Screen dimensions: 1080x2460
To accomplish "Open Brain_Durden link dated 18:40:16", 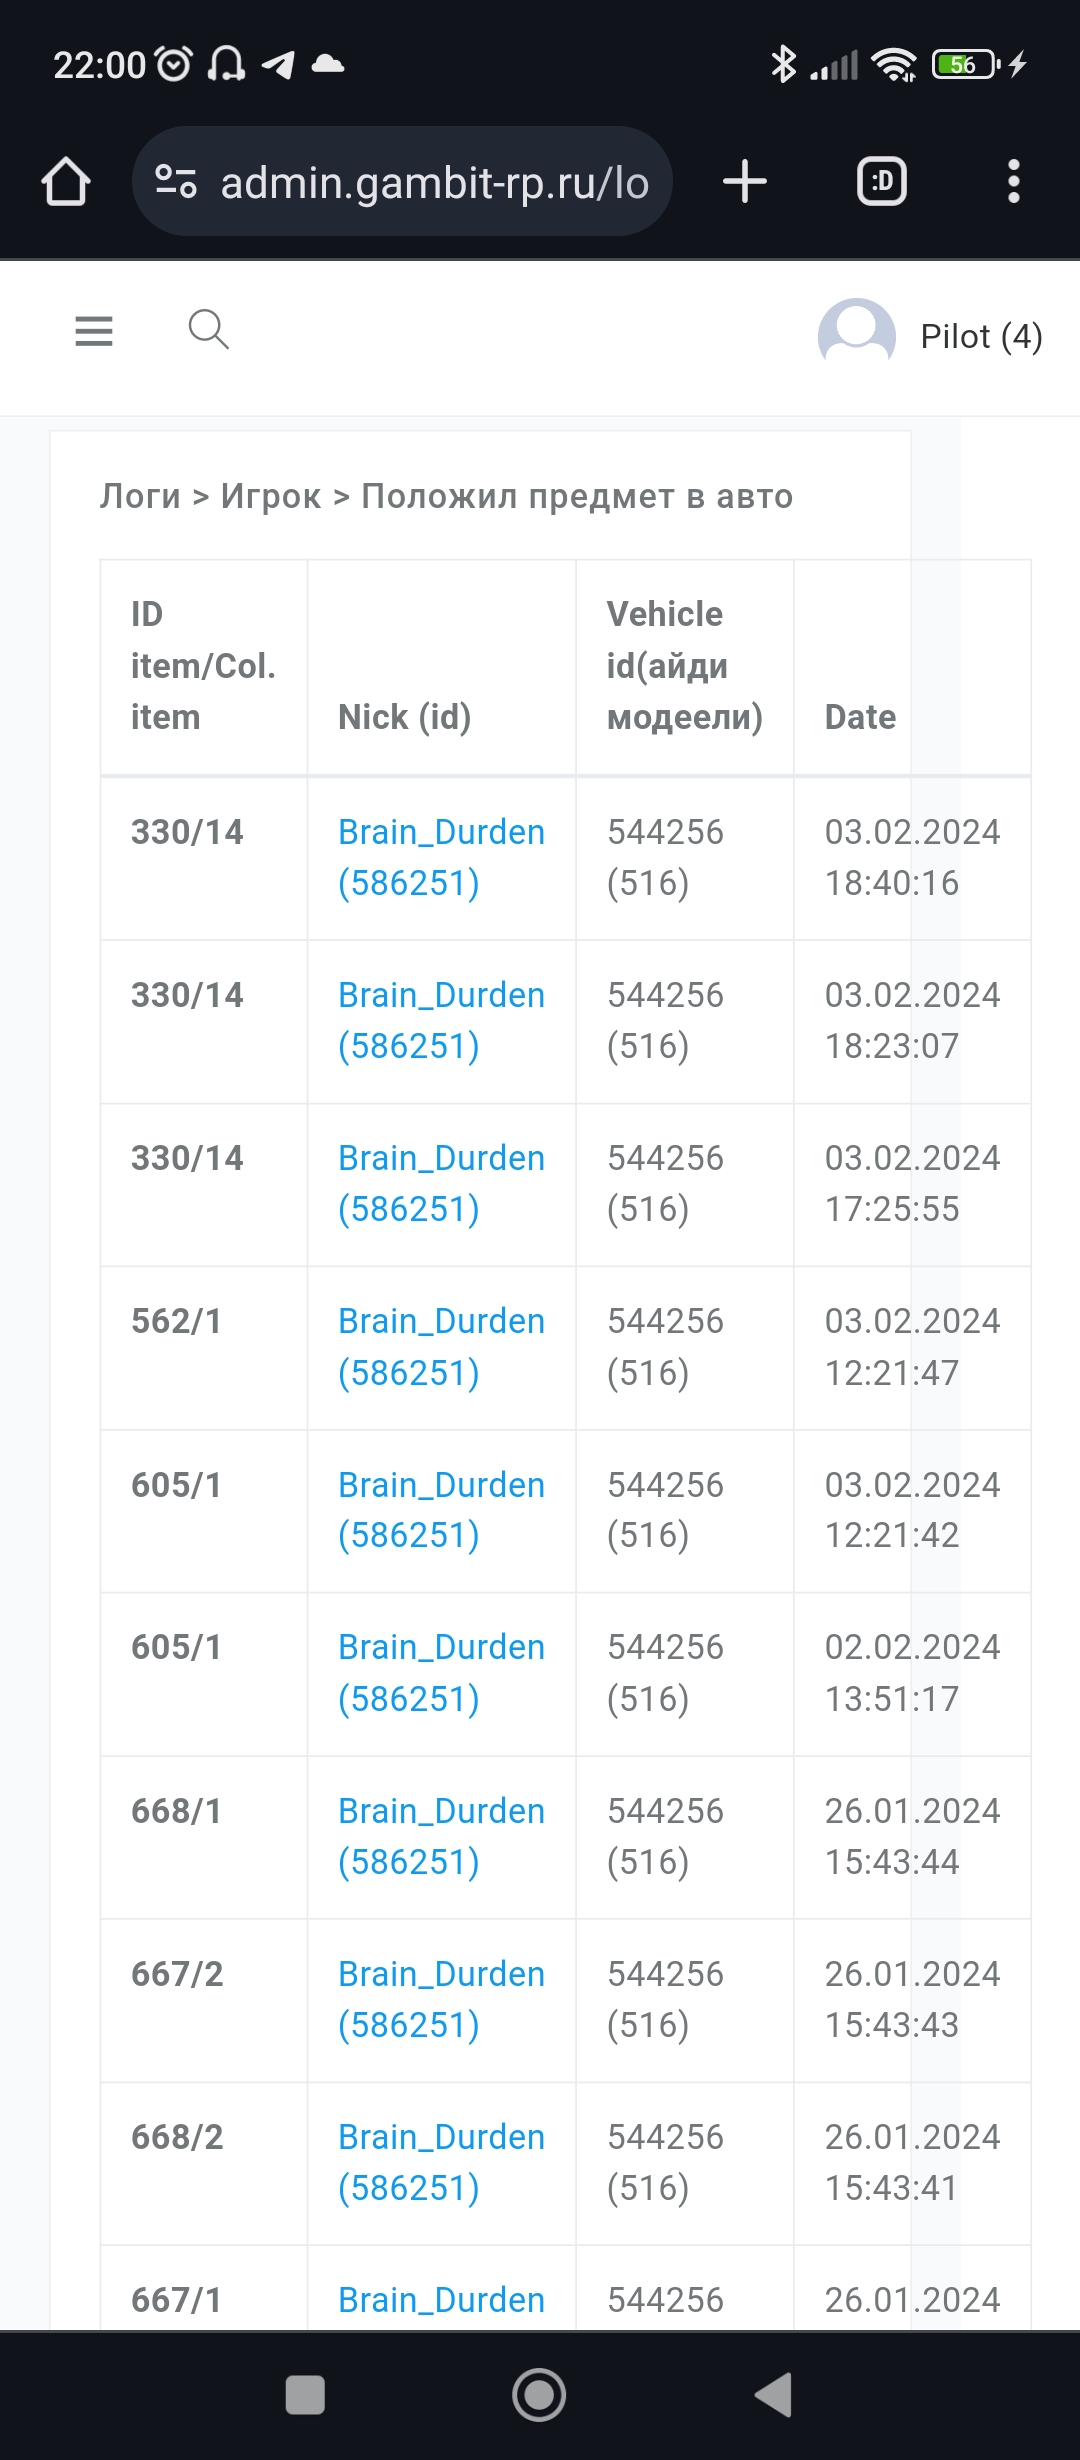I will (x=441, y=857).
